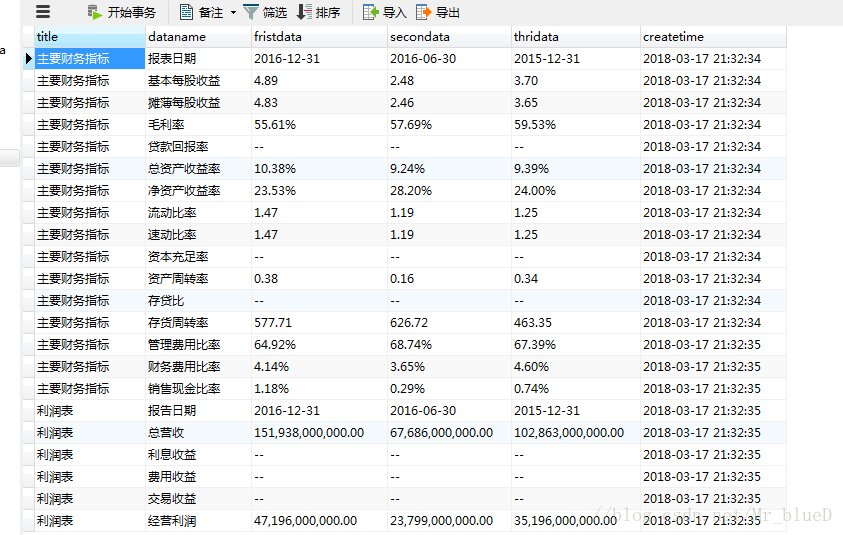Click the 463.35 cell
The height and width of the screenshot is (535, 843).
click(x=576, y=323)
